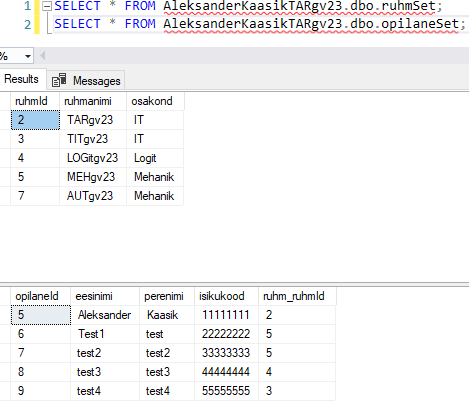This screenshot has width=469, height=418.
Task: Collapse the SQL code block with minus icon
Action: 47,6
